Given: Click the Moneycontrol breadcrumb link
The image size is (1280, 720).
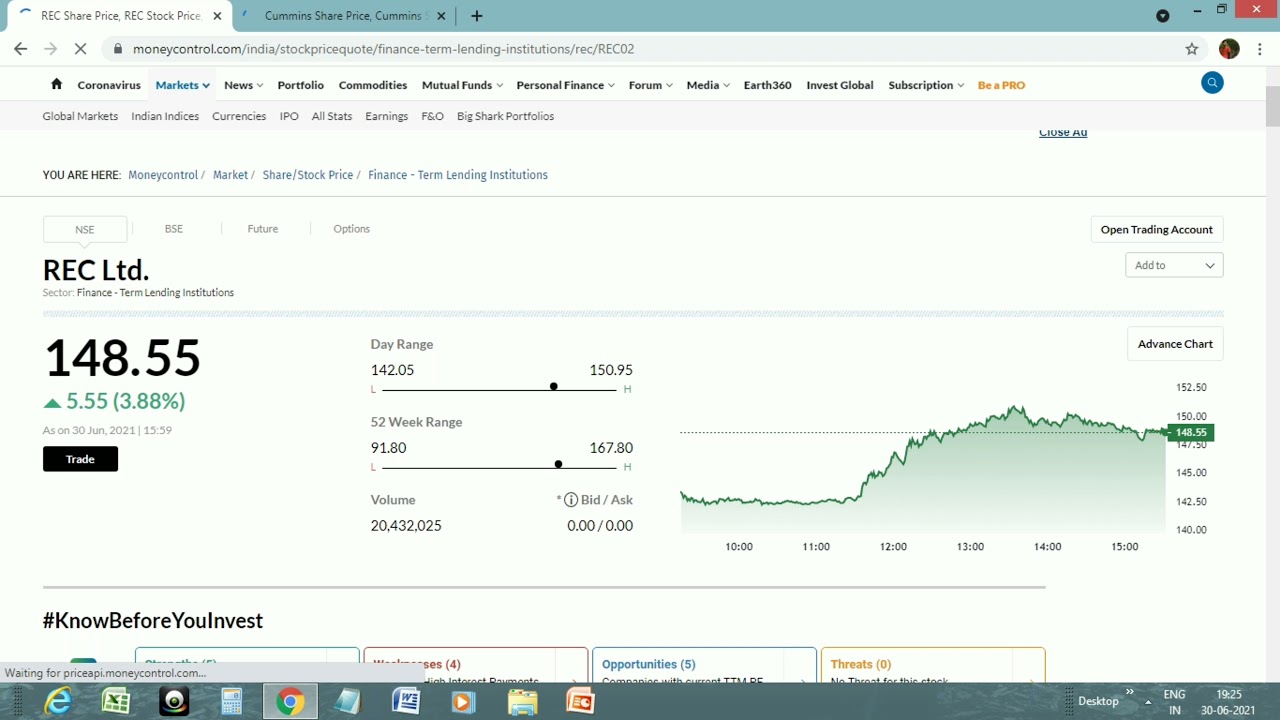Looking at the screenshot, I should click(163, 175).
